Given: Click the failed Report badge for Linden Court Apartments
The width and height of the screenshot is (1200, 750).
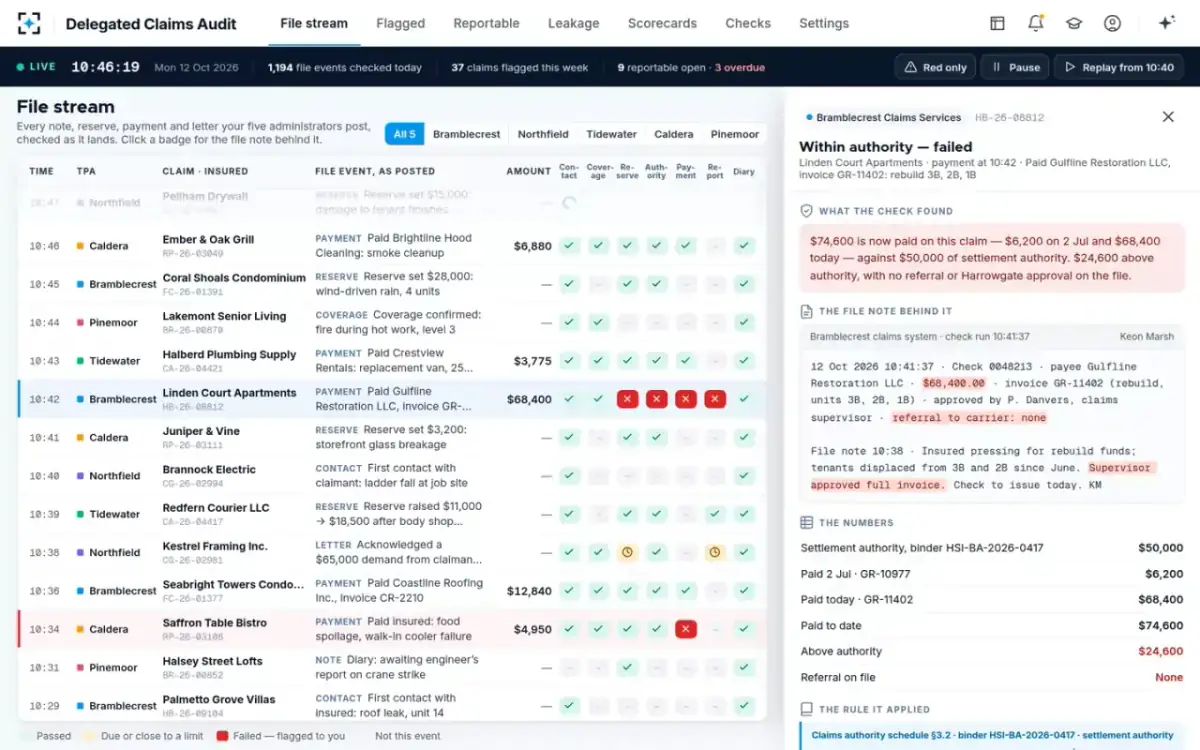Looking at the screenshot, I should coord(714,399).
